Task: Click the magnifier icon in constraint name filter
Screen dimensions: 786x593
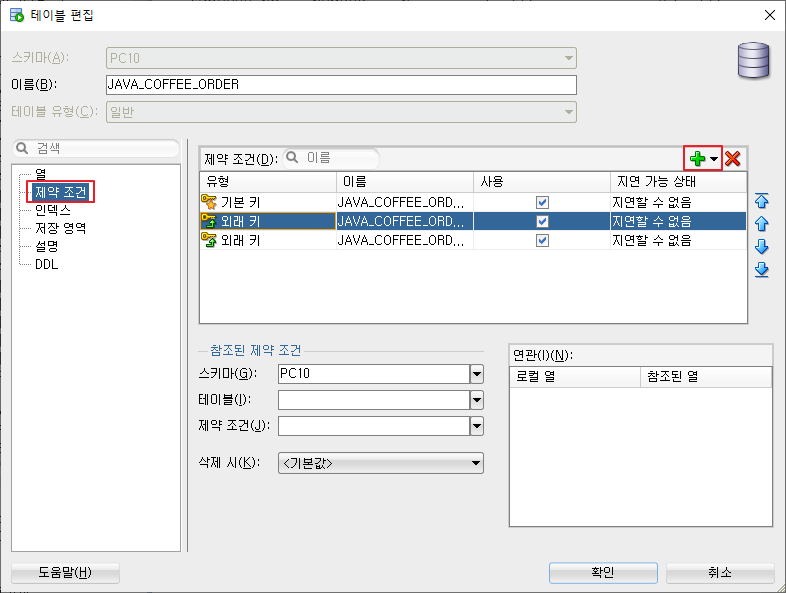Action: (x=292, y=158)
